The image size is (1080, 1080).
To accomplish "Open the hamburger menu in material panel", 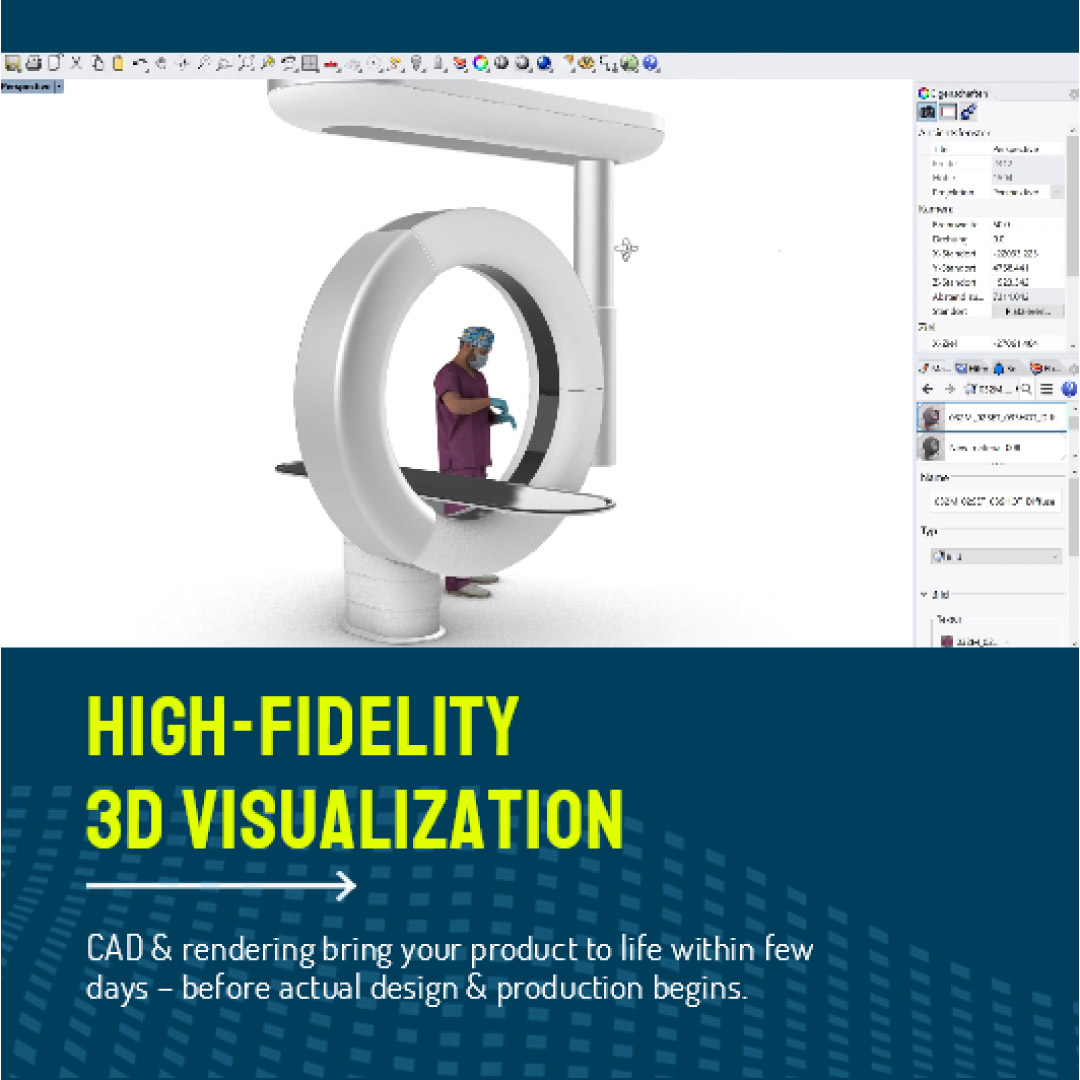I will pyautogui.click(x=1046, y=389).
